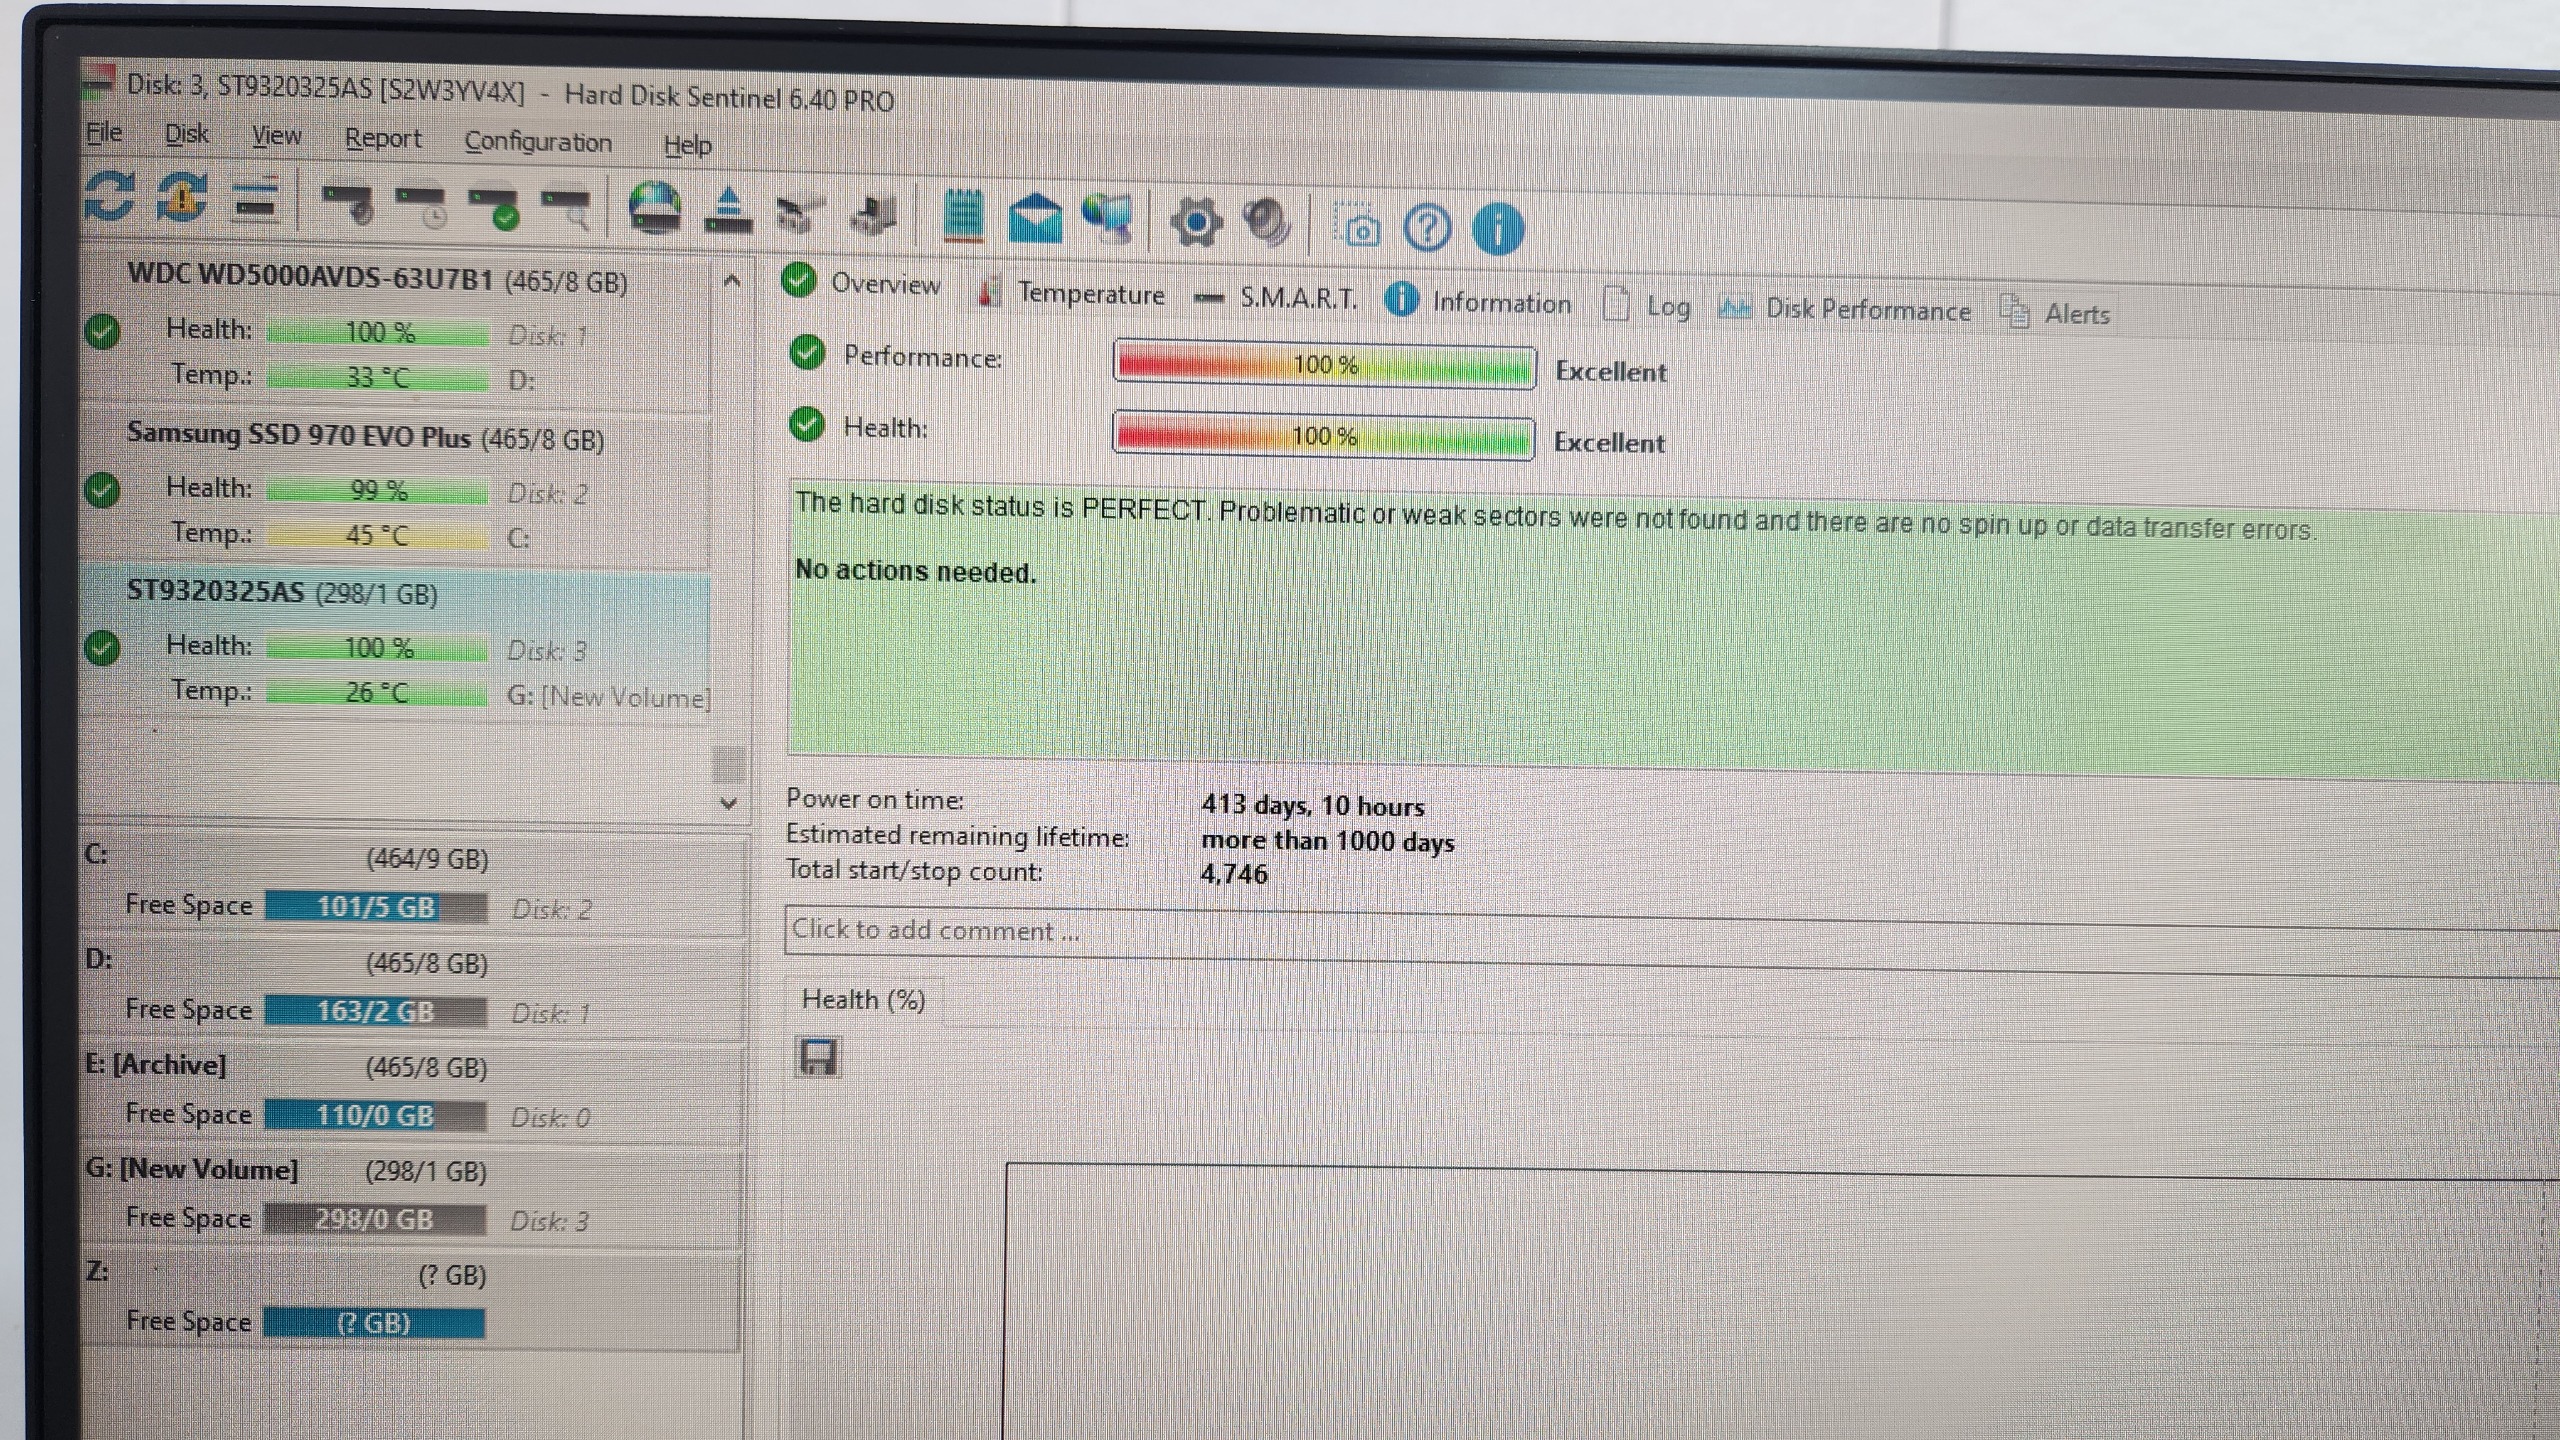2560x1440 pixels.
Task: Select the C: volume entry
Action: pyautogui.click(x=412, y=881)
